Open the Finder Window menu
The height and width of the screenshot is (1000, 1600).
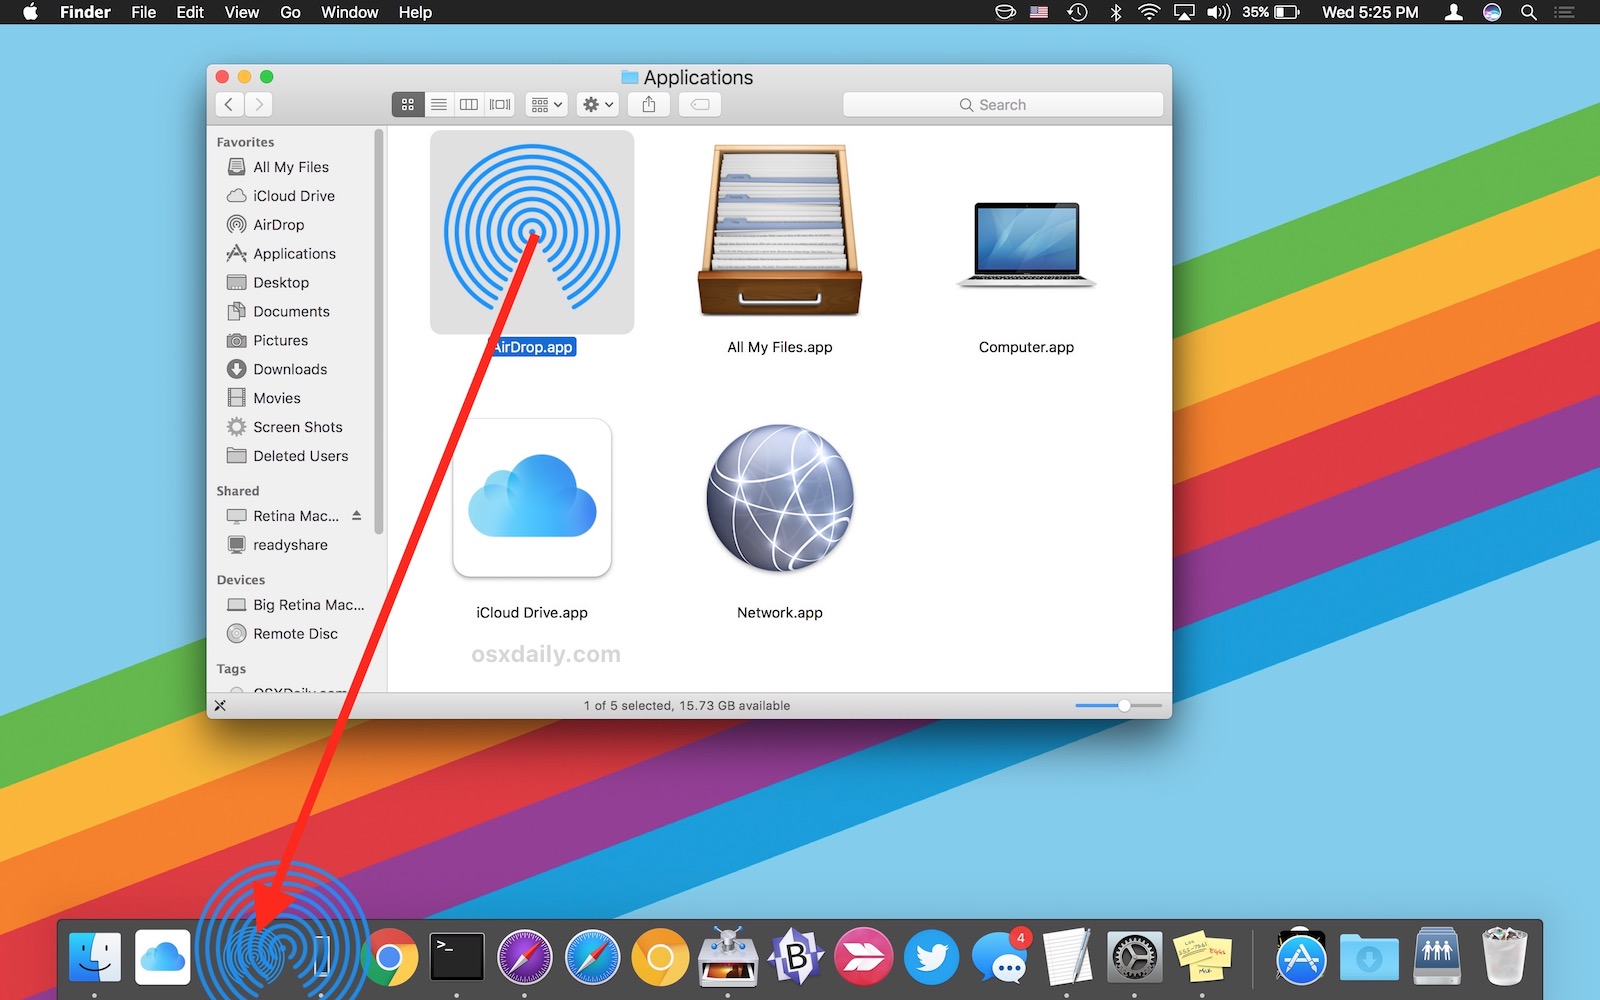349,12
